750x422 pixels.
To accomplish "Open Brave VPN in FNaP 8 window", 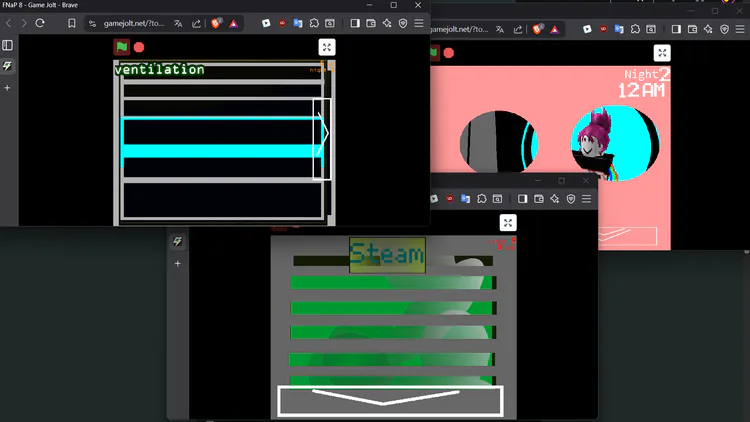I will pyautogui.click(x=403, y=23).
